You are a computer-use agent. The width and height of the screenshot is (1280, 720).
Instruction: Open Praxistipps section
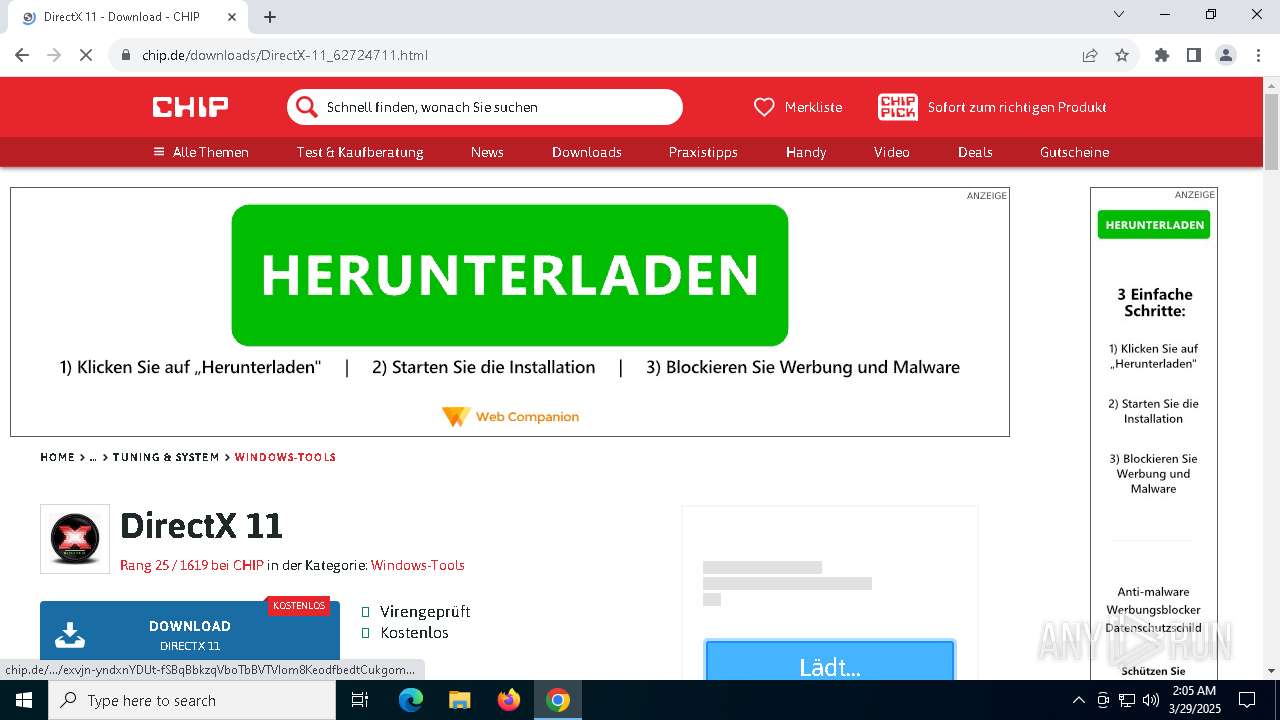(703, 152)
